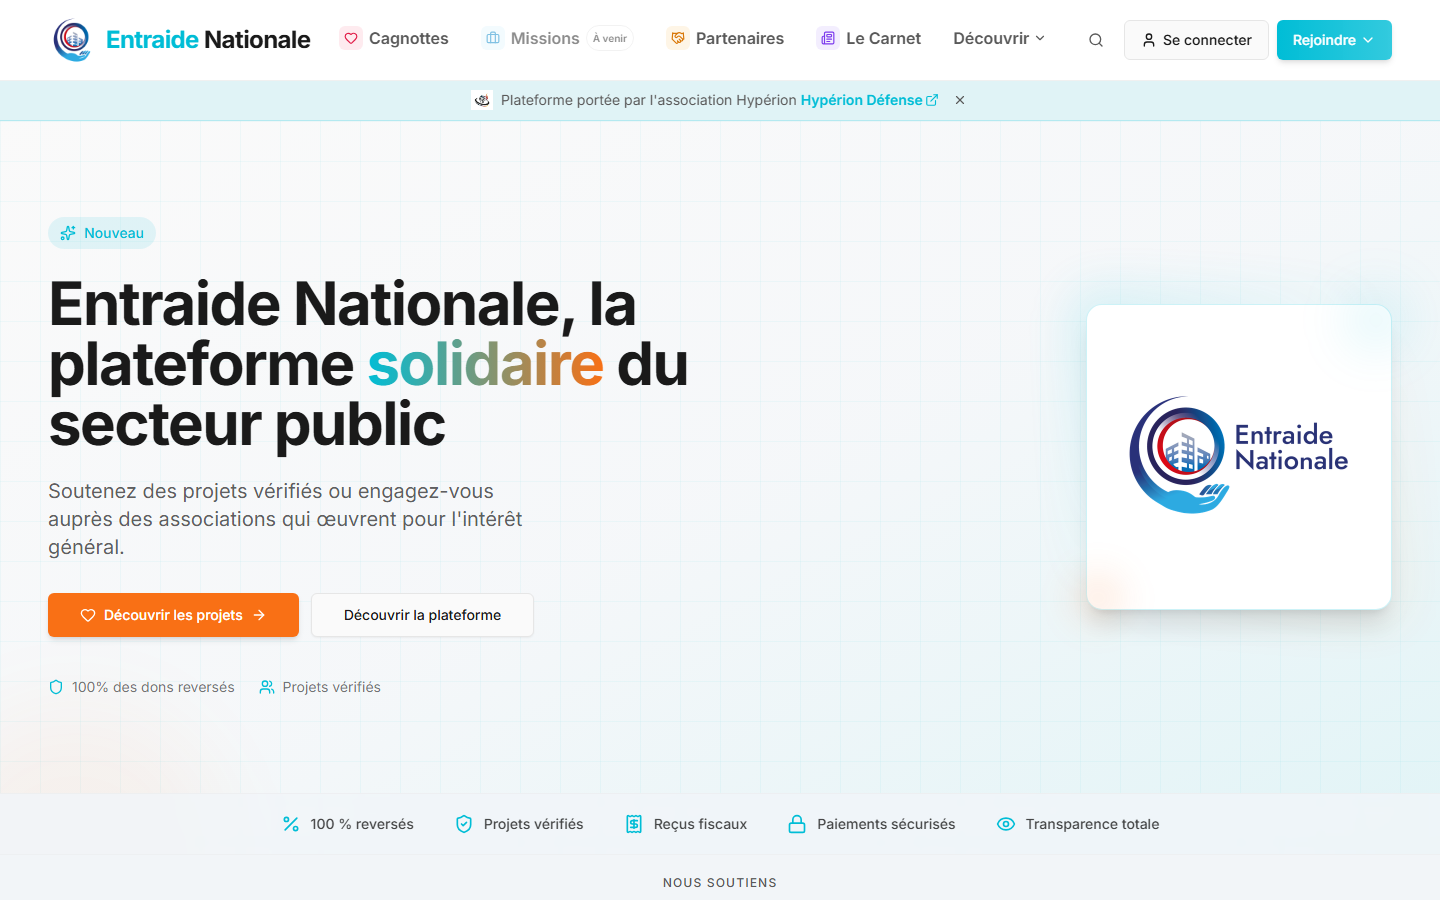
Task: Click the percent icon beside '100 % reversés'
Action: tap(291, 824)
